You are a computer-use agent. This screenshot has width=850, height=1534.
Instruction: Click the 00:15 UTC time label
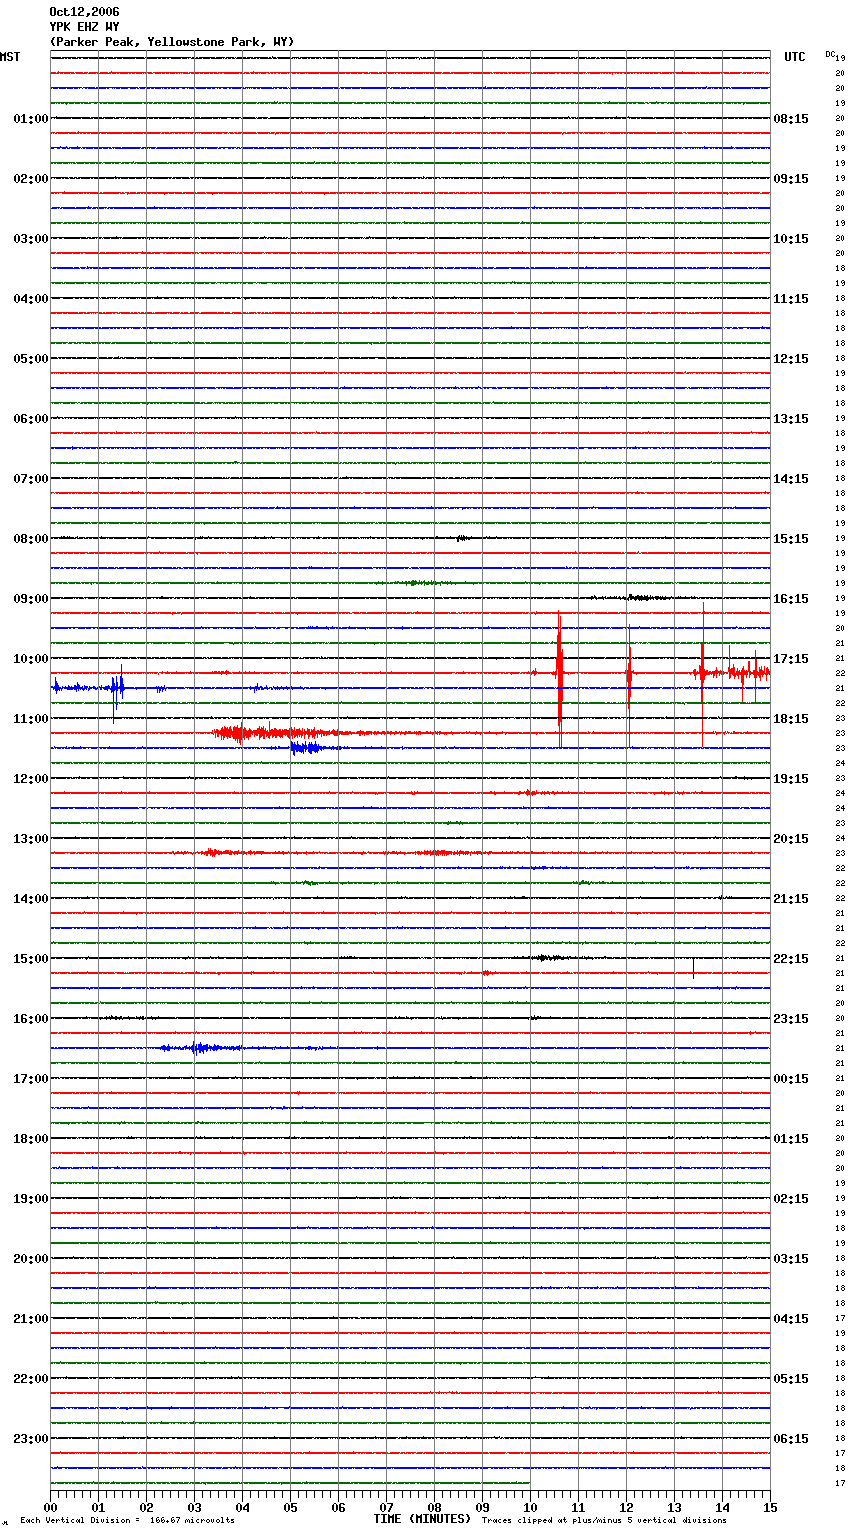[791, 1079]
